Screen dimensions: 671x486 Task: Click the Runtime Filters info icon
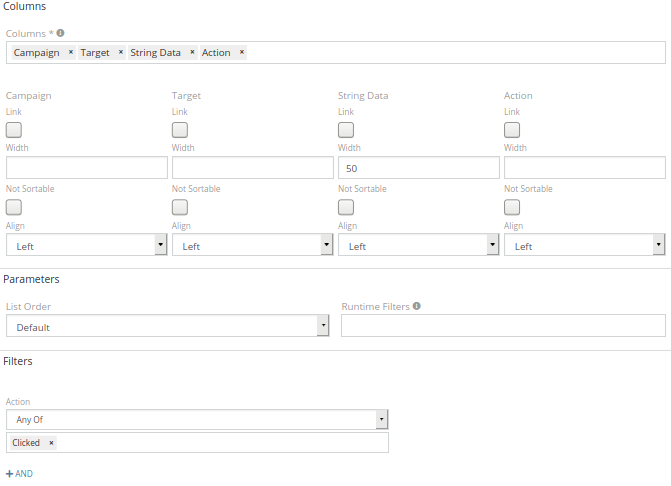point(416,307)
